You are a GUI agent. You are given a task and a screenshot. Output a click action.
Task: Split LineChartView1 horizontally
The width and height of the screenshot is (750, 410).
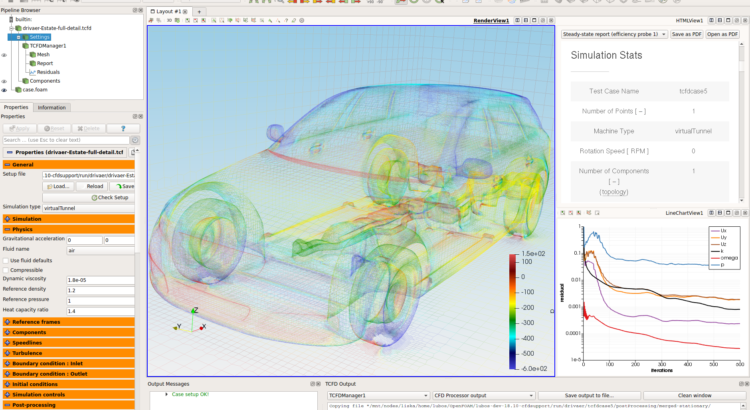pos(711,213)
